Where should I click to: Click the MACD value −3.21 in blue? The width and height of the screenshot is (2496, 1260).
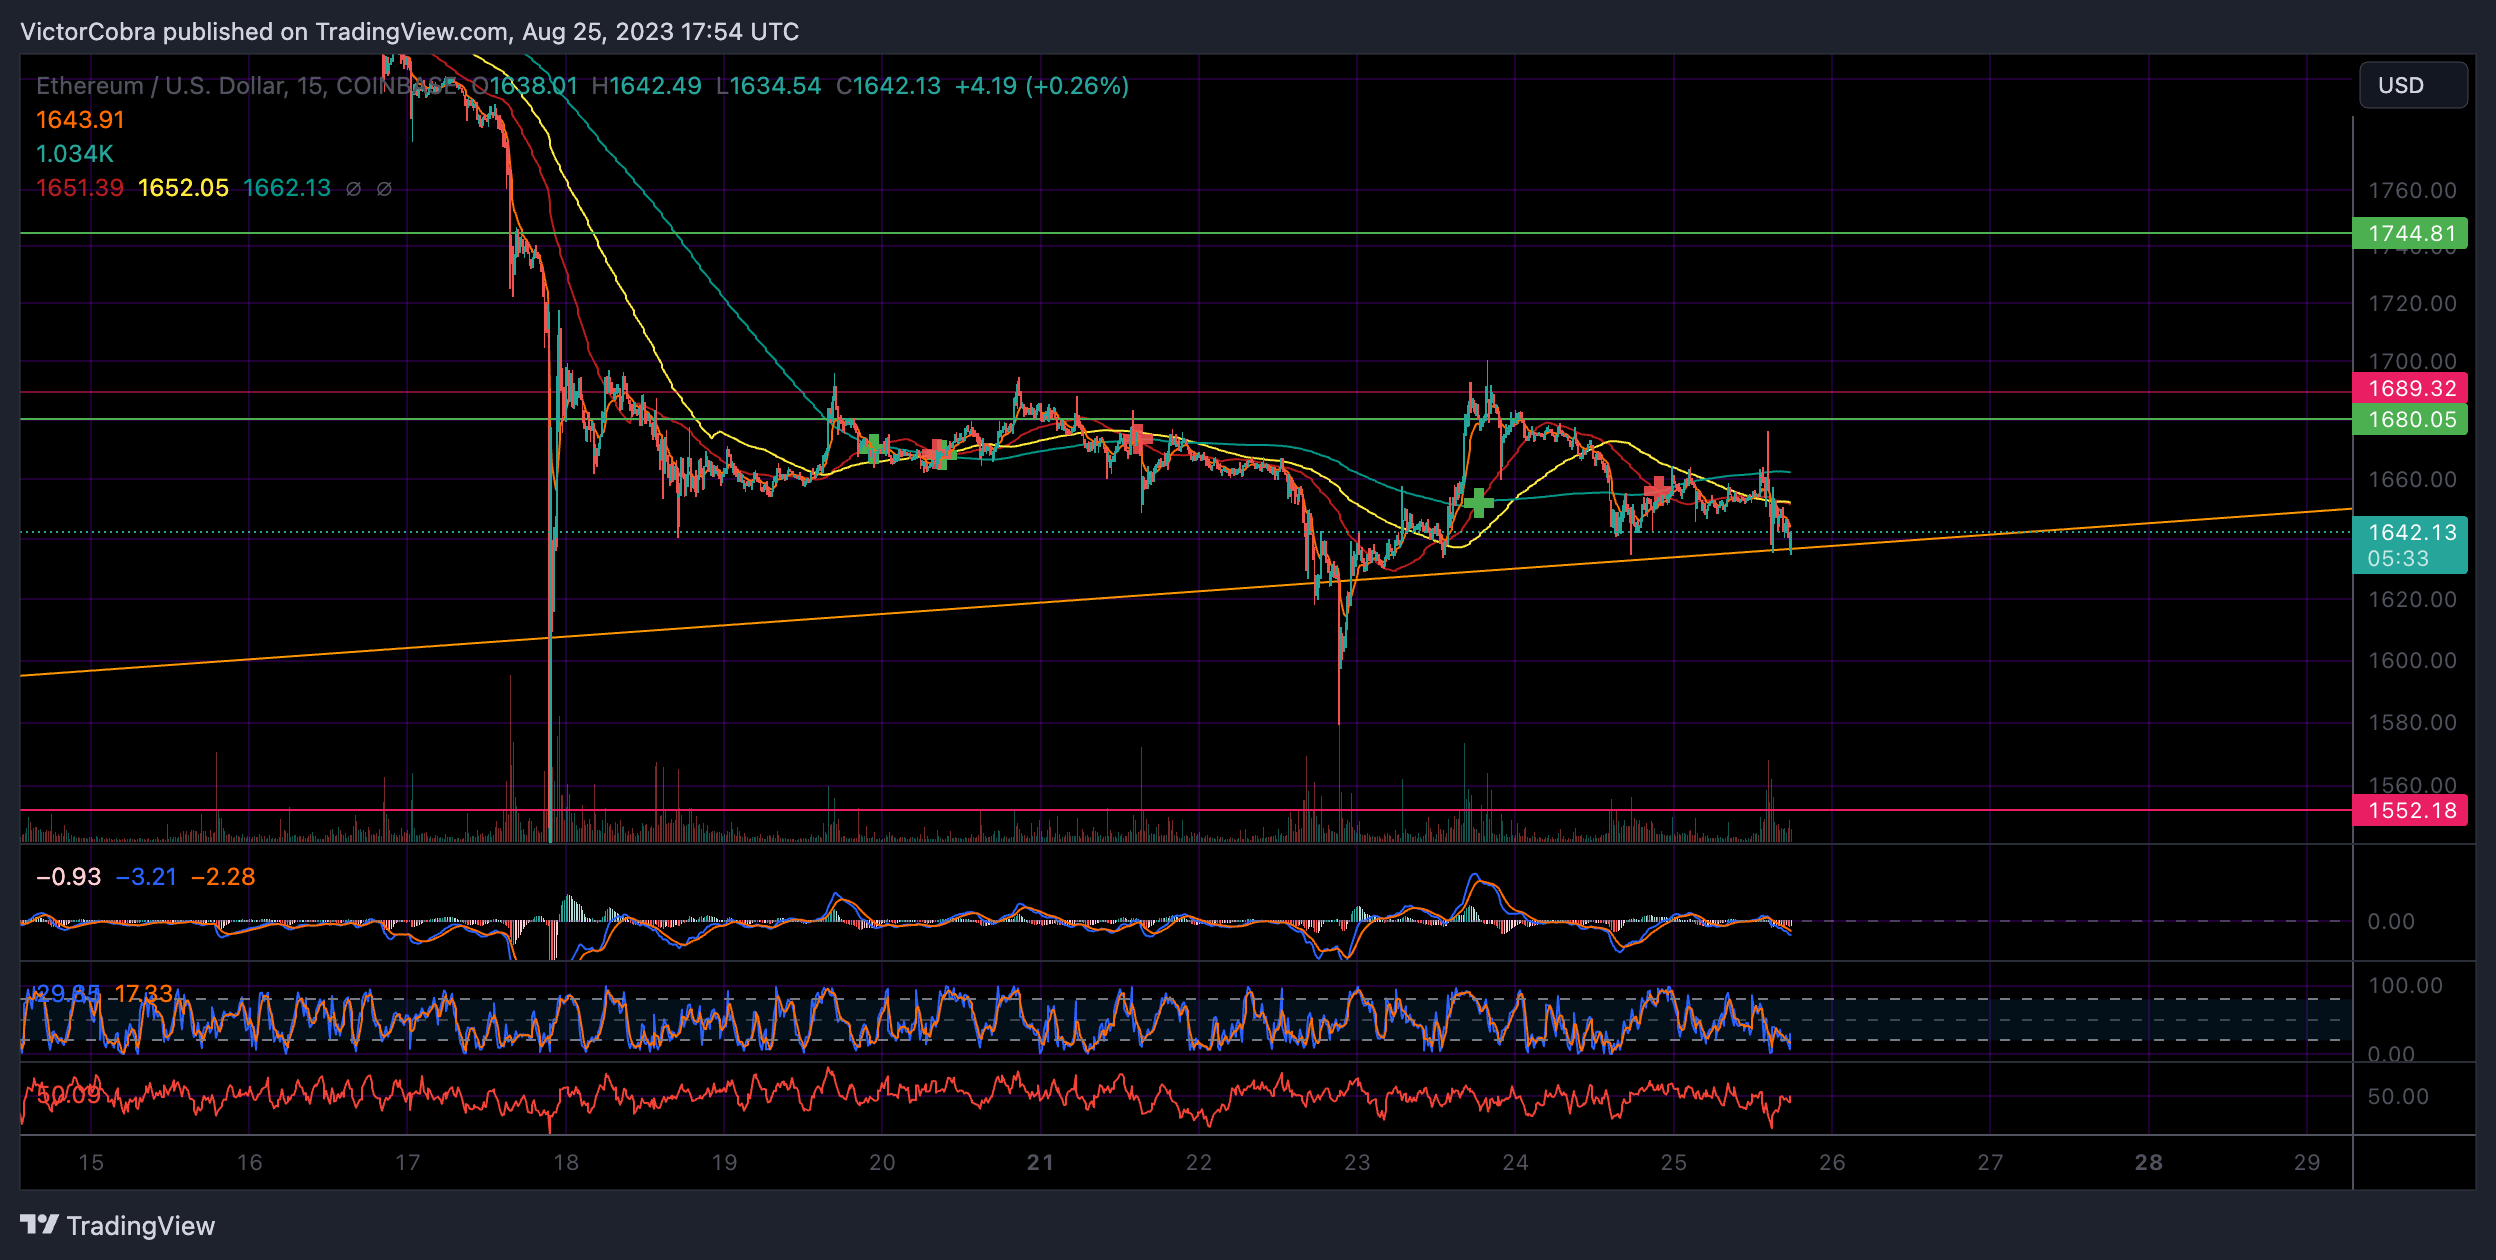tap(146, 877)
